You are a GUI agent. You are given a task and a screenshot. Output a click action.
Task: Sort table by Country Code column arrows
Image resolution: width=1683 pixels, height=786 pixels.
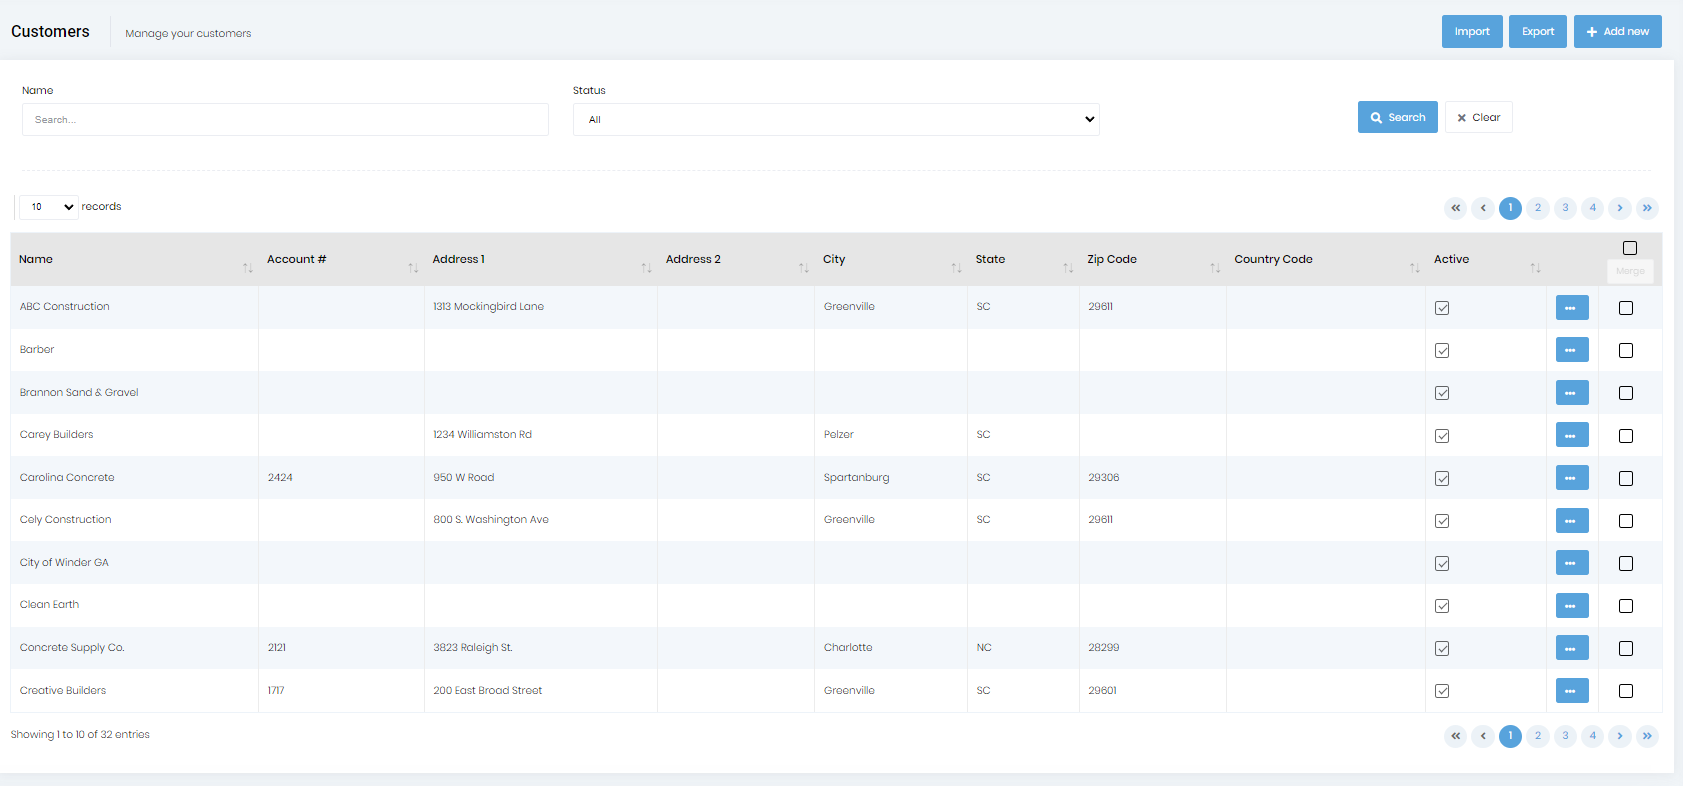click(x=1414, y=268)
